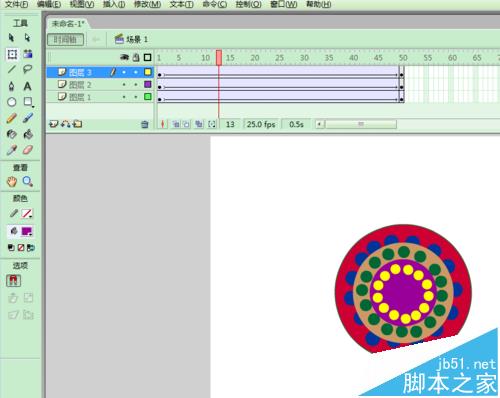500x398 pixels.
Task: Select the Text tool
Action: pos(28,86)
